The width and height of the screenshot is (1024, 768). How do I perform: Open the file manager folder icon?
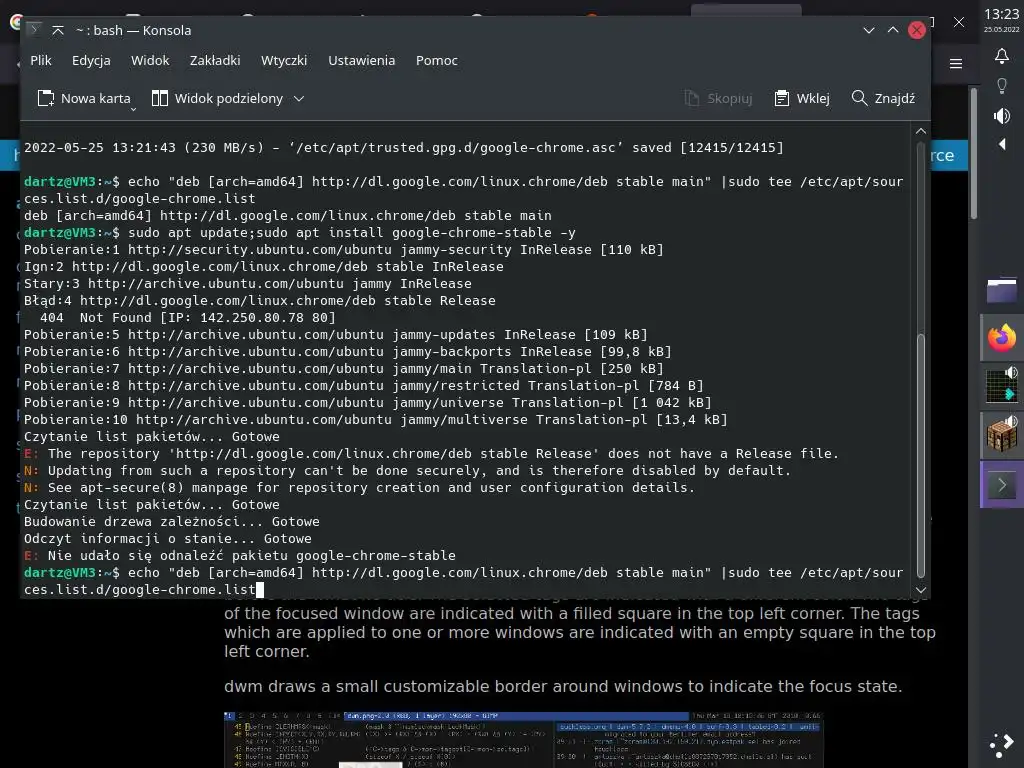pyautogui.click(x=1002, y=290)
